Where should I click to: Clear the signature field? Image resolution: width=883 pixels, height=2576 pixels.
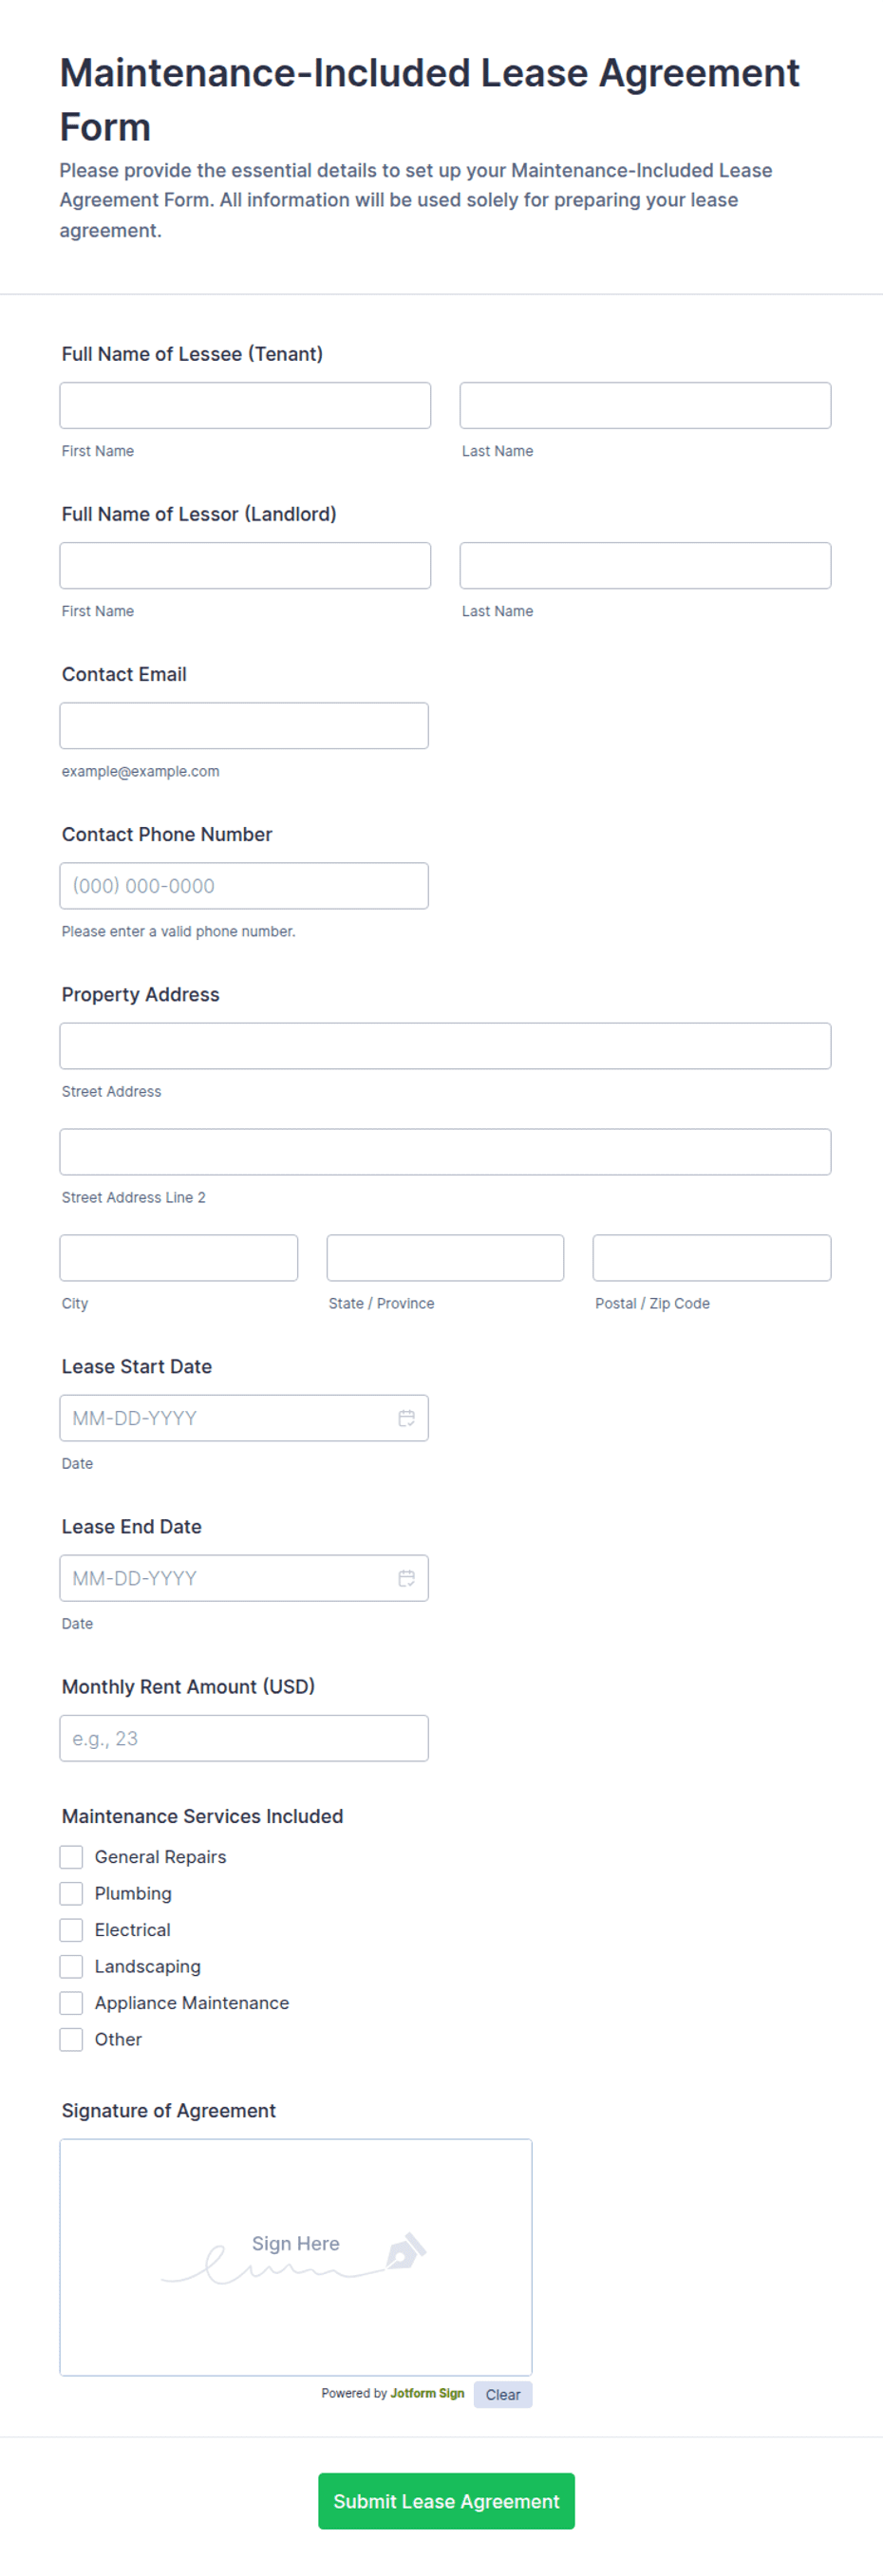pyautogui.click(x=503, y=2394)
